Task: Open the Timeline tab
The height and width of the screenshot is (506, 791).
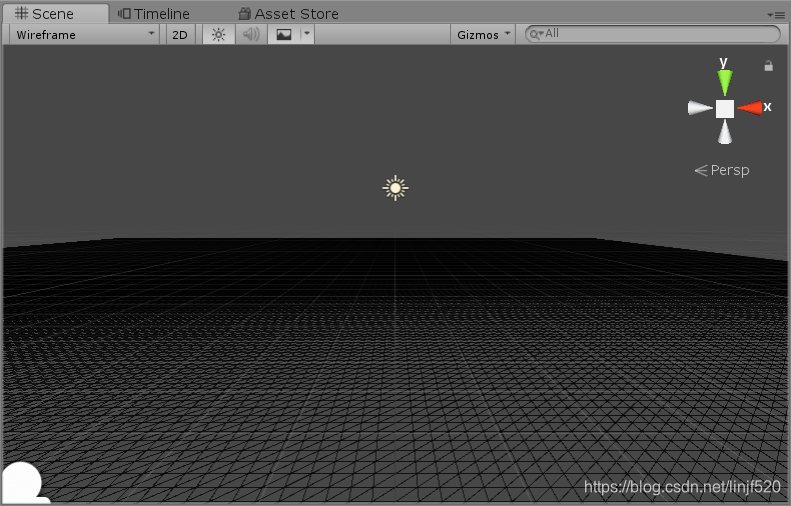Action: (x=153, y=14)
